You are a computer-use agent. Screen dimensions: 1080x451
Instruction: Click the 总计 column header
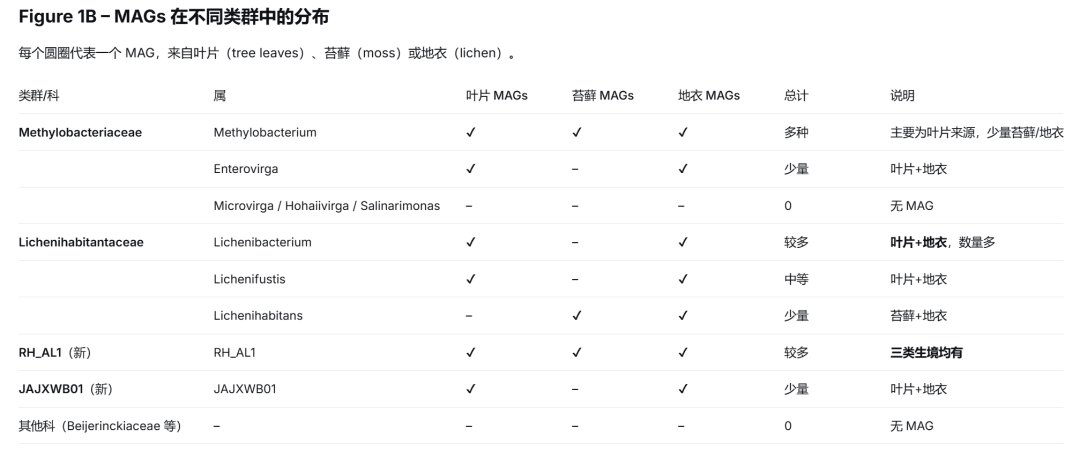pyautogui.click(x=796, y=96)
